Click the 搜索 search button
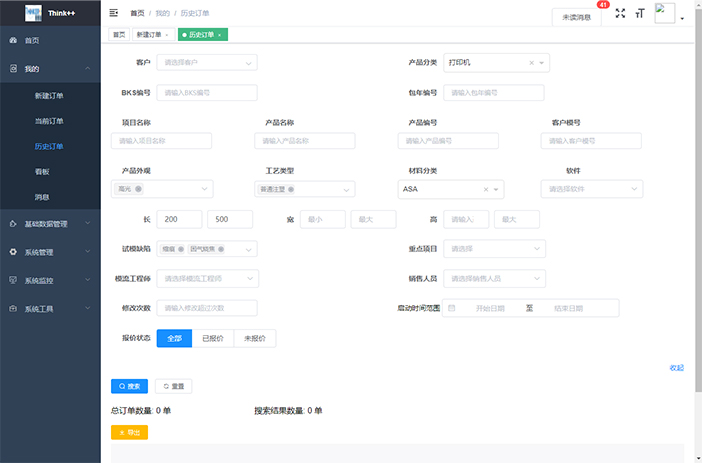 [x=129, y=386]
